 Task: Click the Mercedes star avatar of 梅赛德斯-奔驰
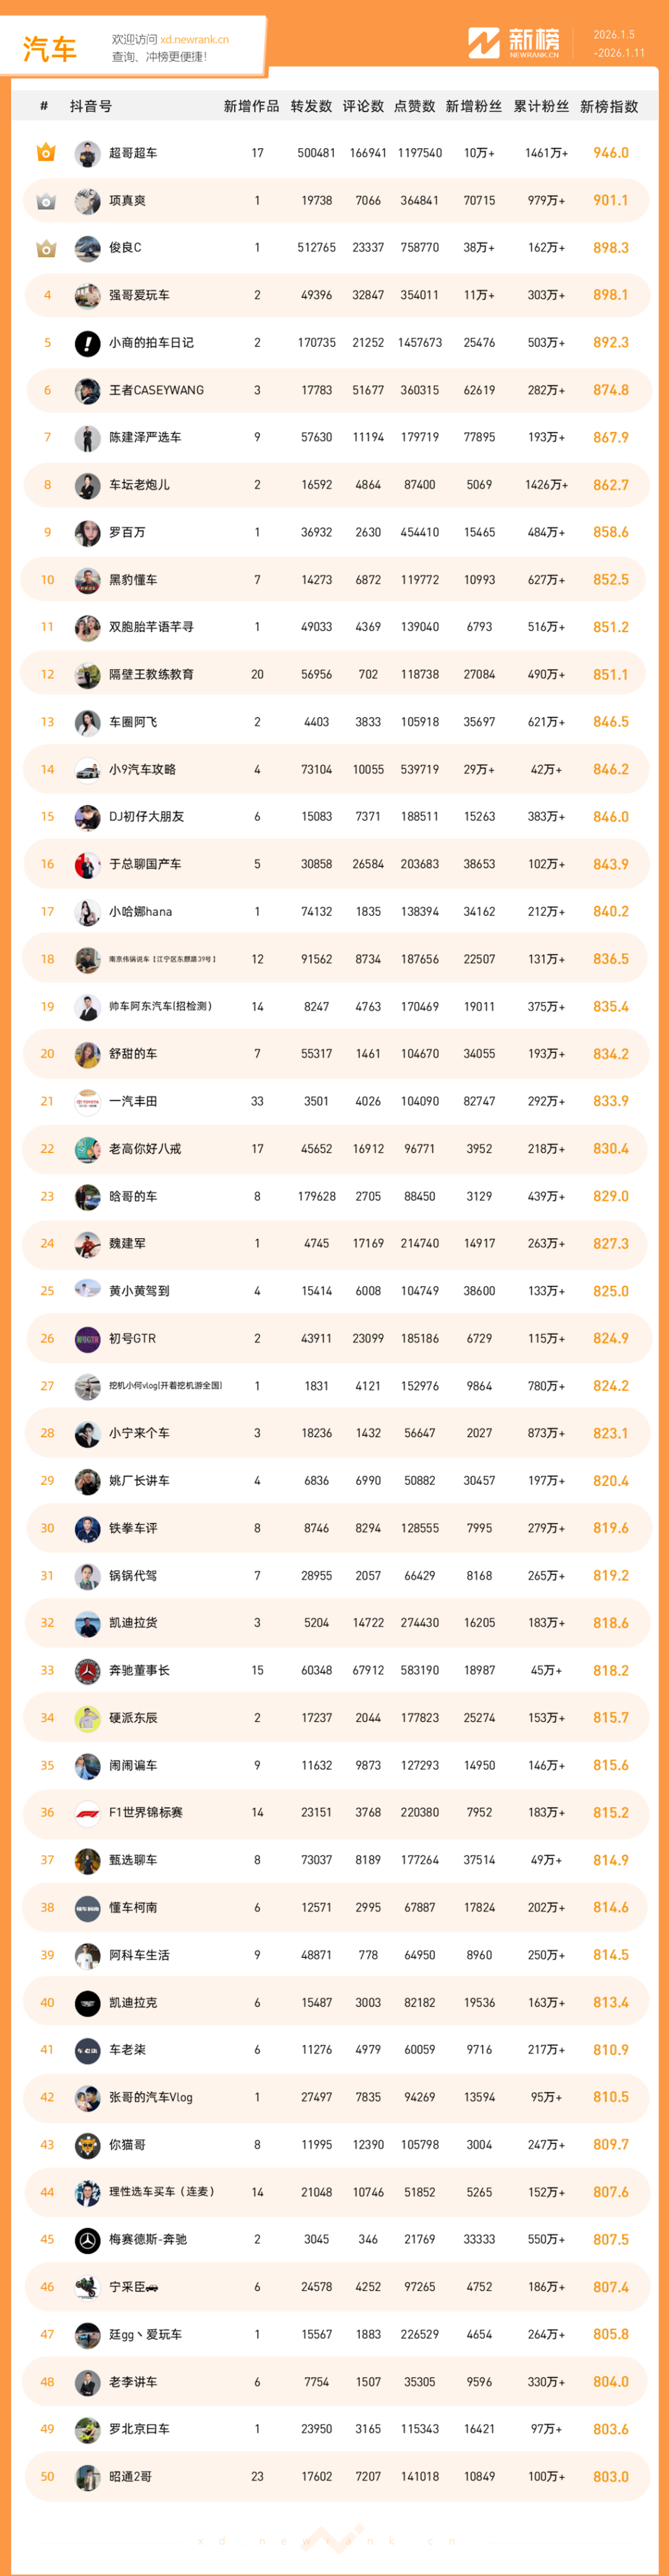87,2239
